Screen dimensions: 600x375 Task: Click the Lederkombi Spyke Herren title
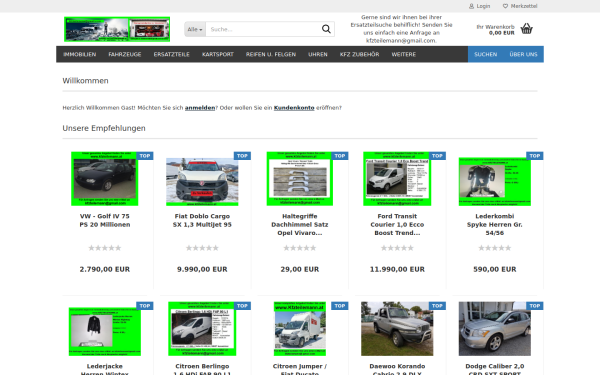tap(494, 225)
